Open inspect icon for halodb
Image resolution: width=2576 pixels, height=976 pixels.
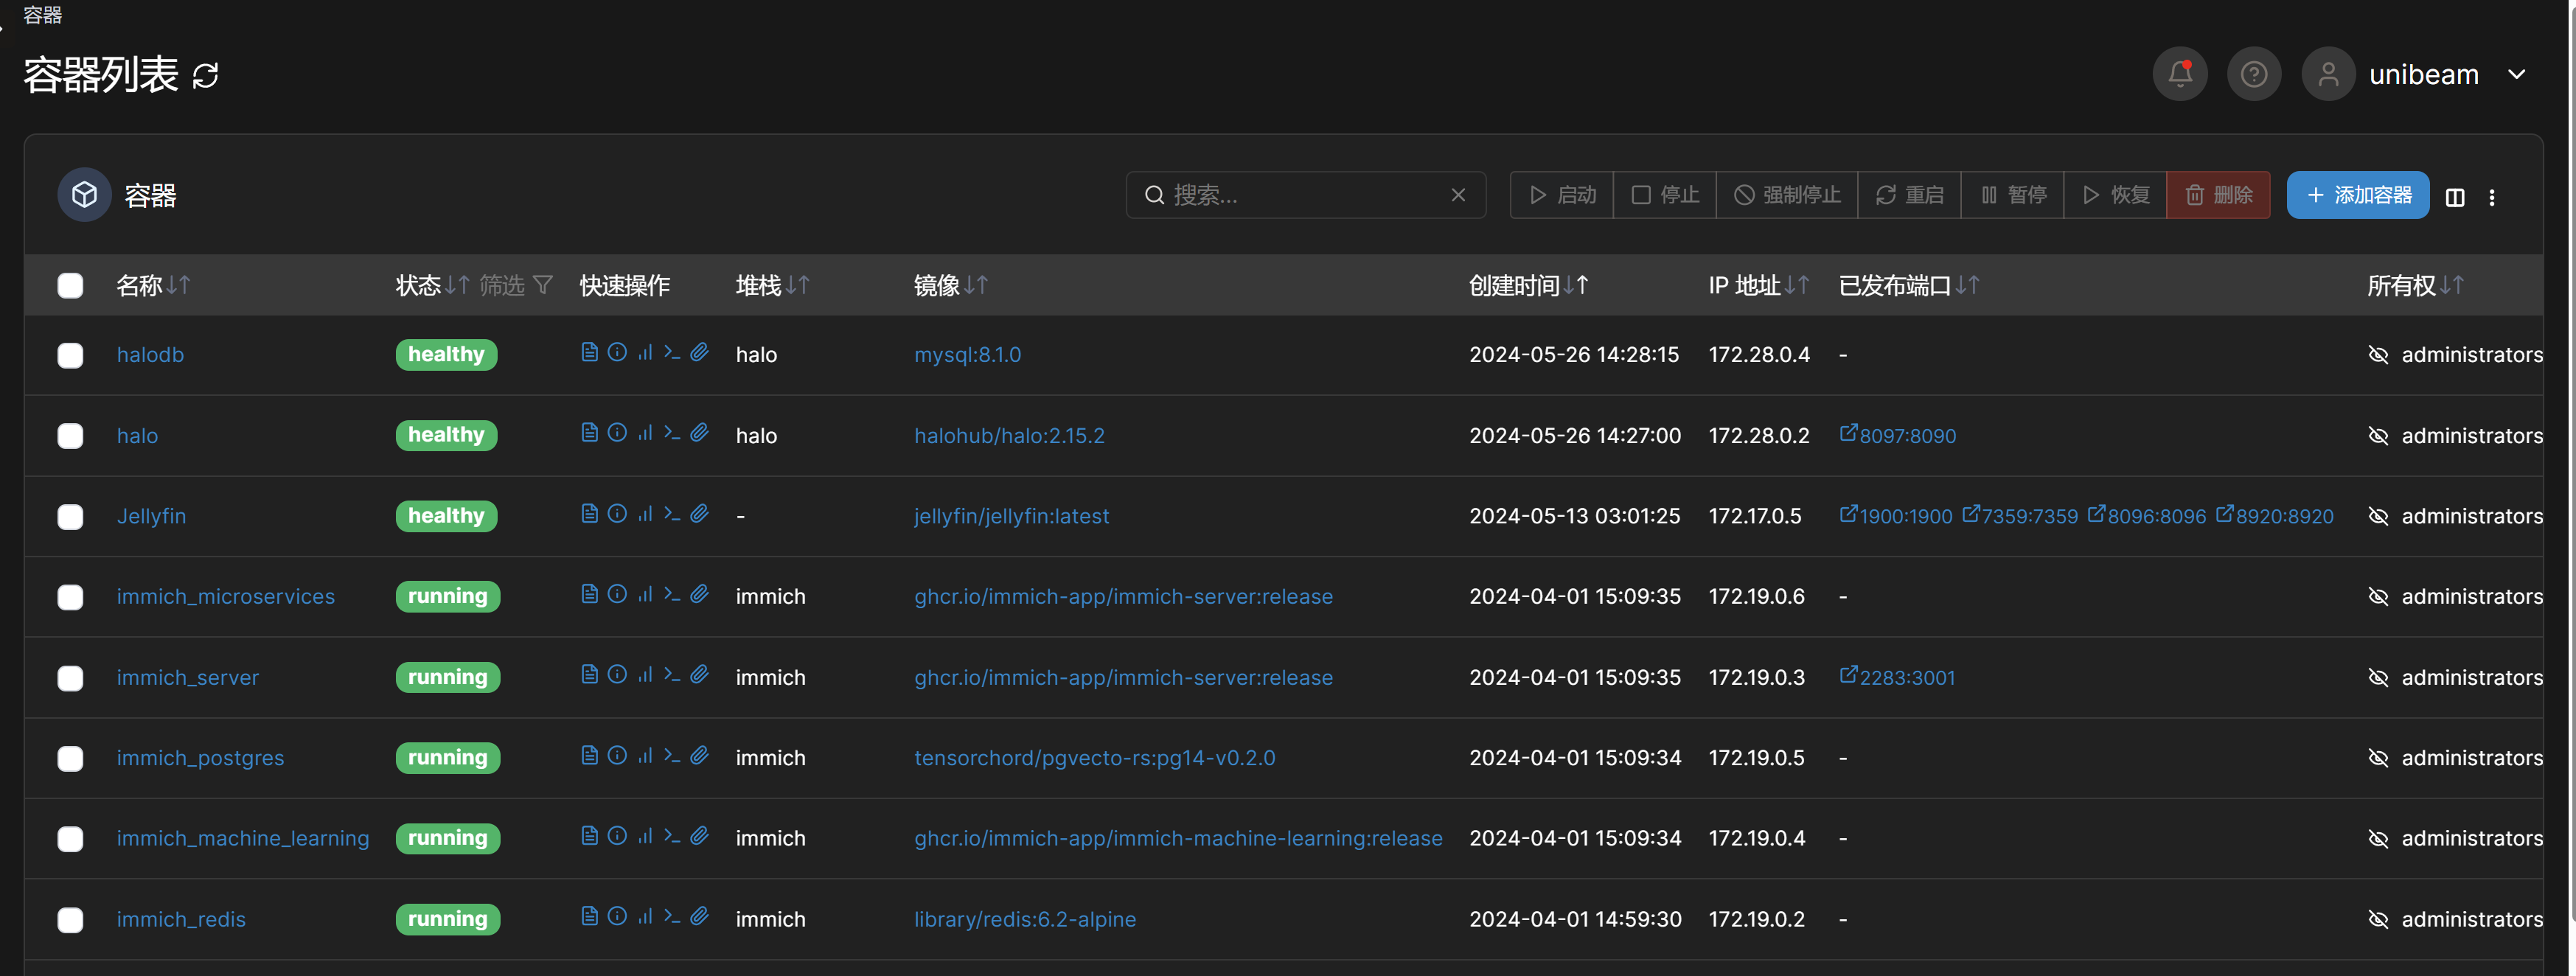pyautogui.click(x=617, y=352)
